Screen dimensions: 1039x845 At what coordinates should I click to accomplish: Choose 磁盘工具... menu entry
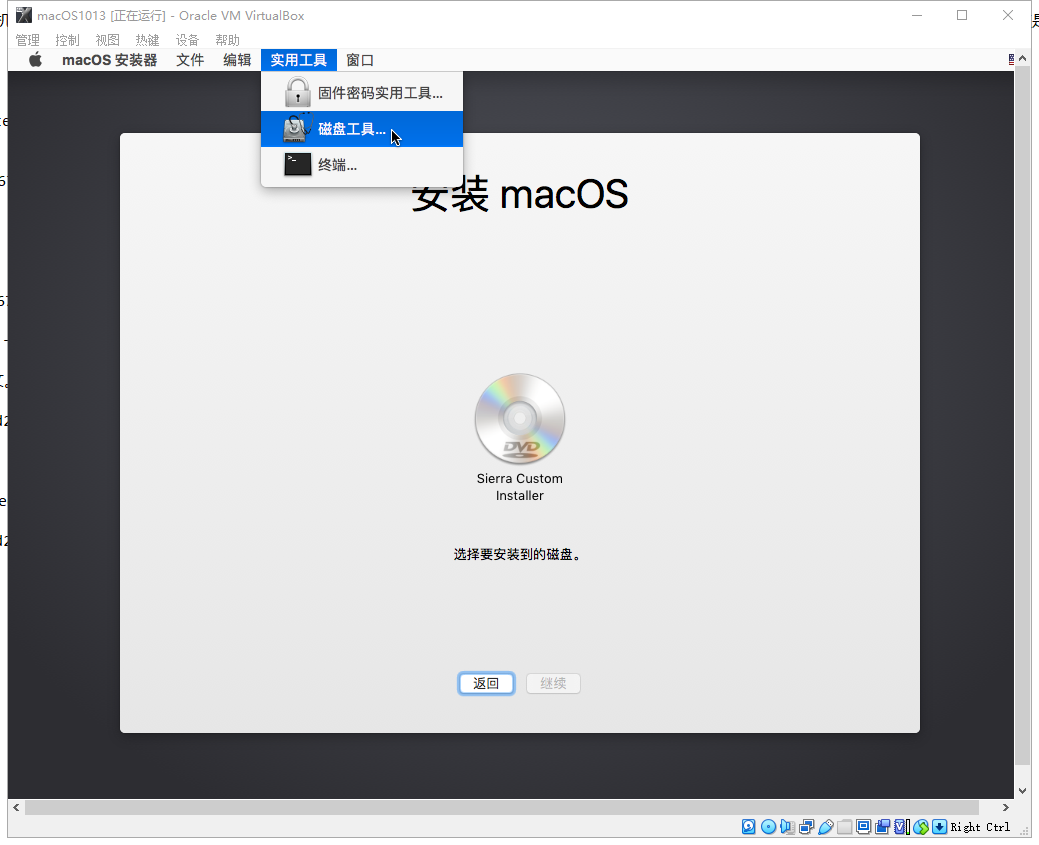click(x=362, y=129)
